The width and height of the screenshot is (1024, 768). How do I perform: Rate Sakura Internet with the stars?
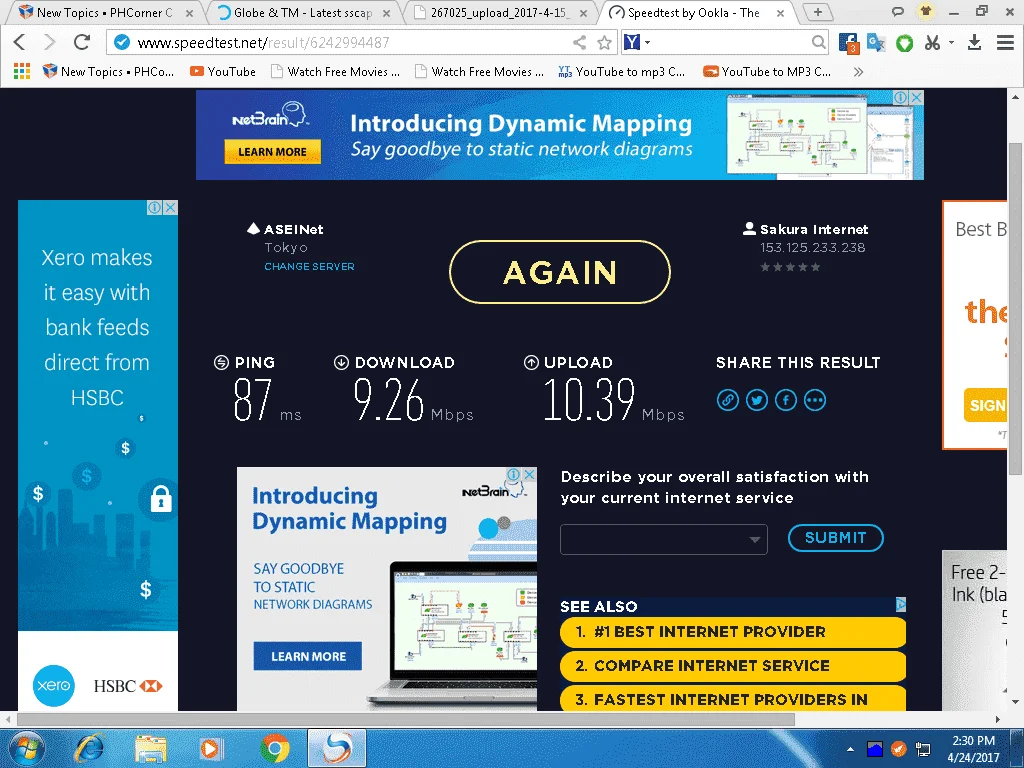[x=790, y=267]
